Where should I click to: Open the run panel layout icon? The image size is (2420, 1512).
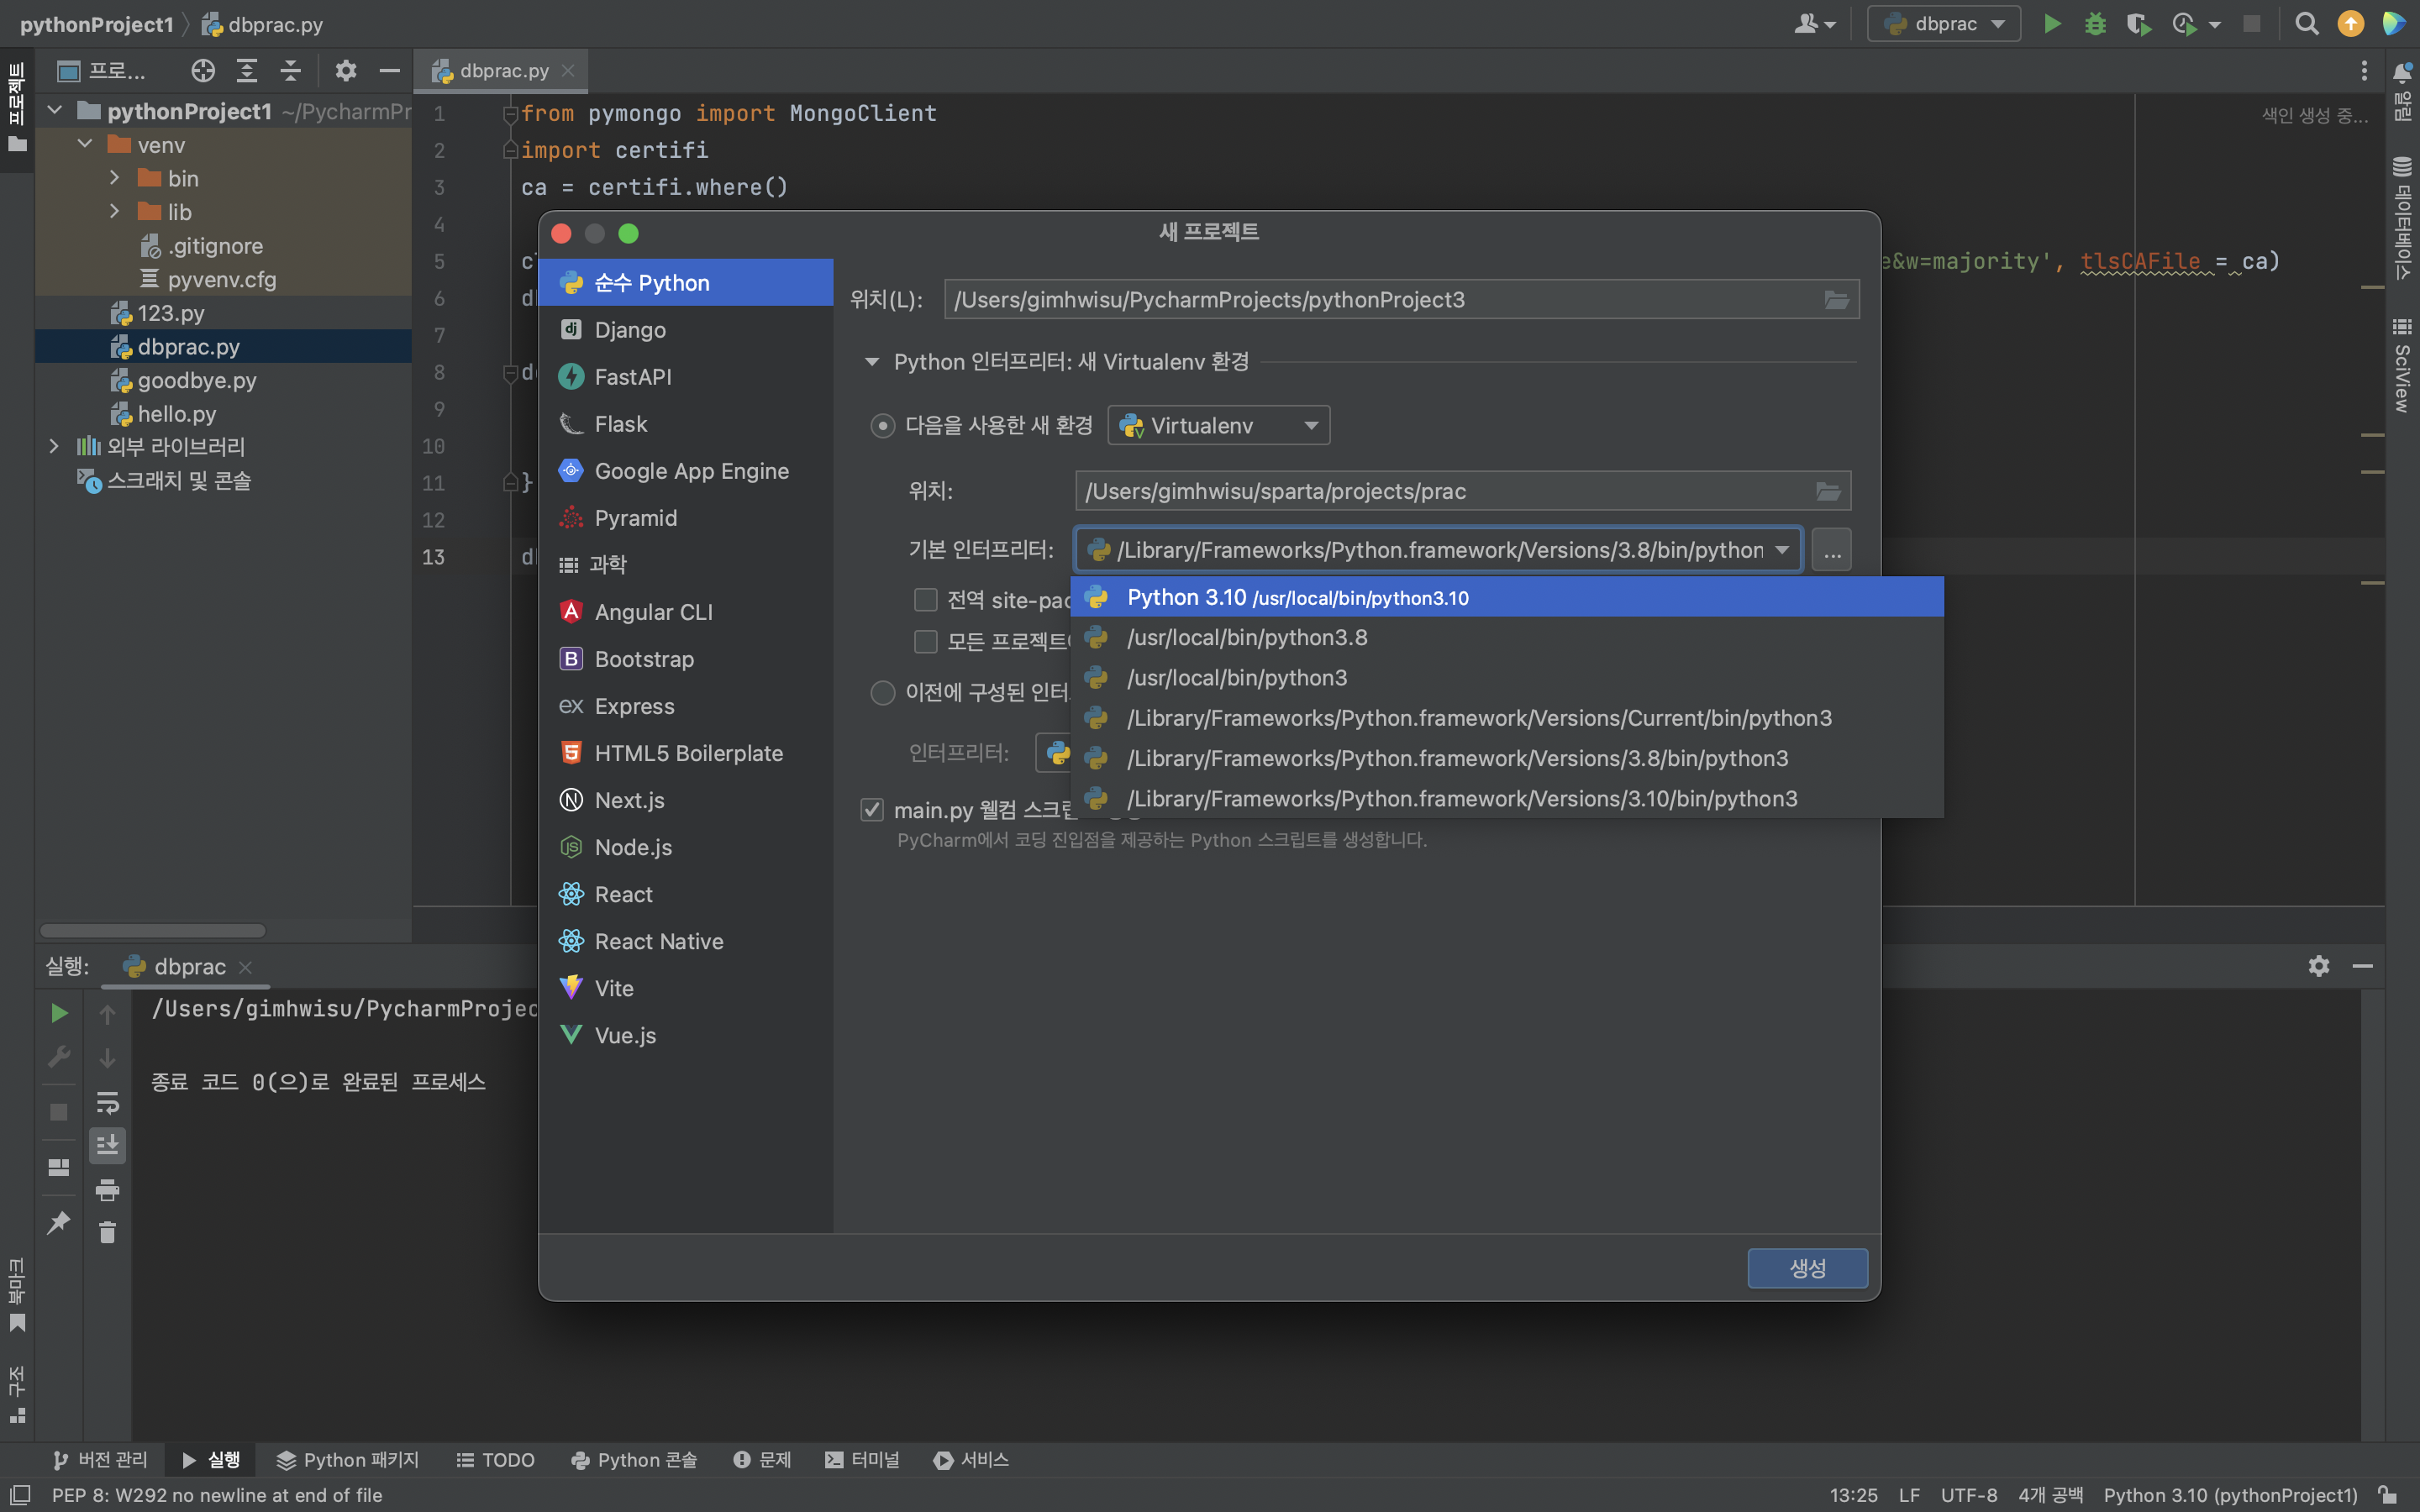pyautogui.click(x=59, y=1167)
